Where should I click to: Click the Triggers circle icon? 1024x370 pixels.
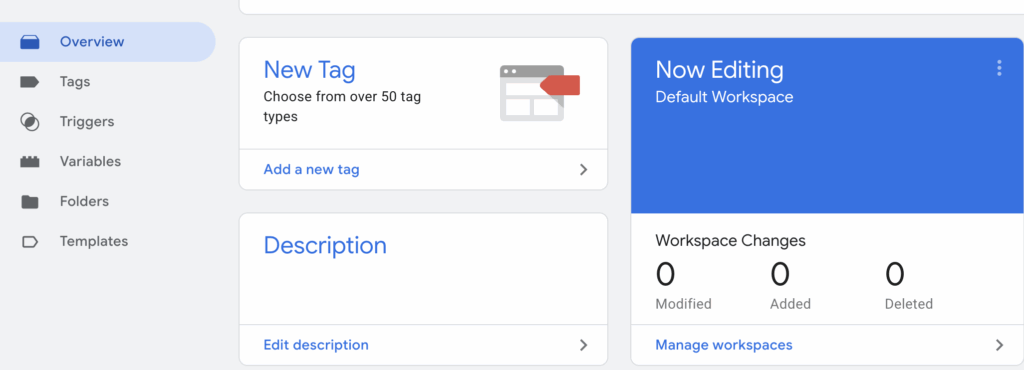click(x=30, y=122)
